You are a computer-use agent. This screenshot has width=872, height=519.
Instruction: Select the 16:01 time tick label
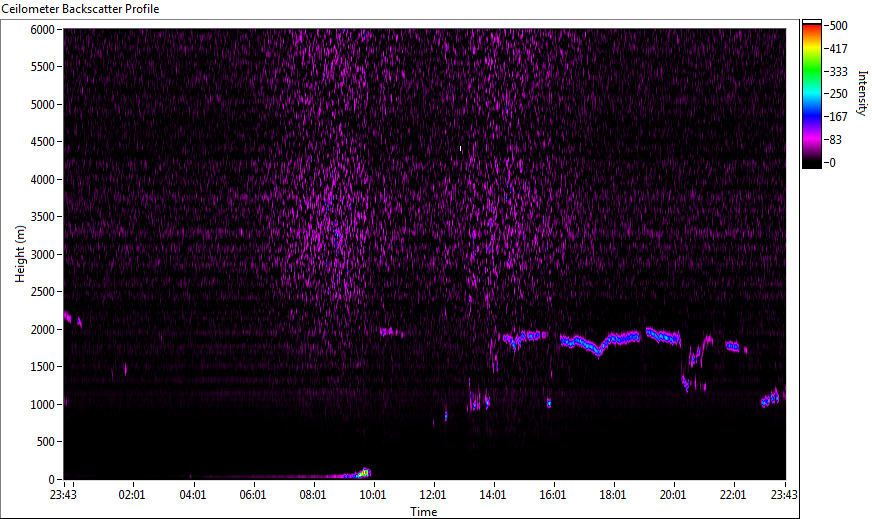click(553, 495)
